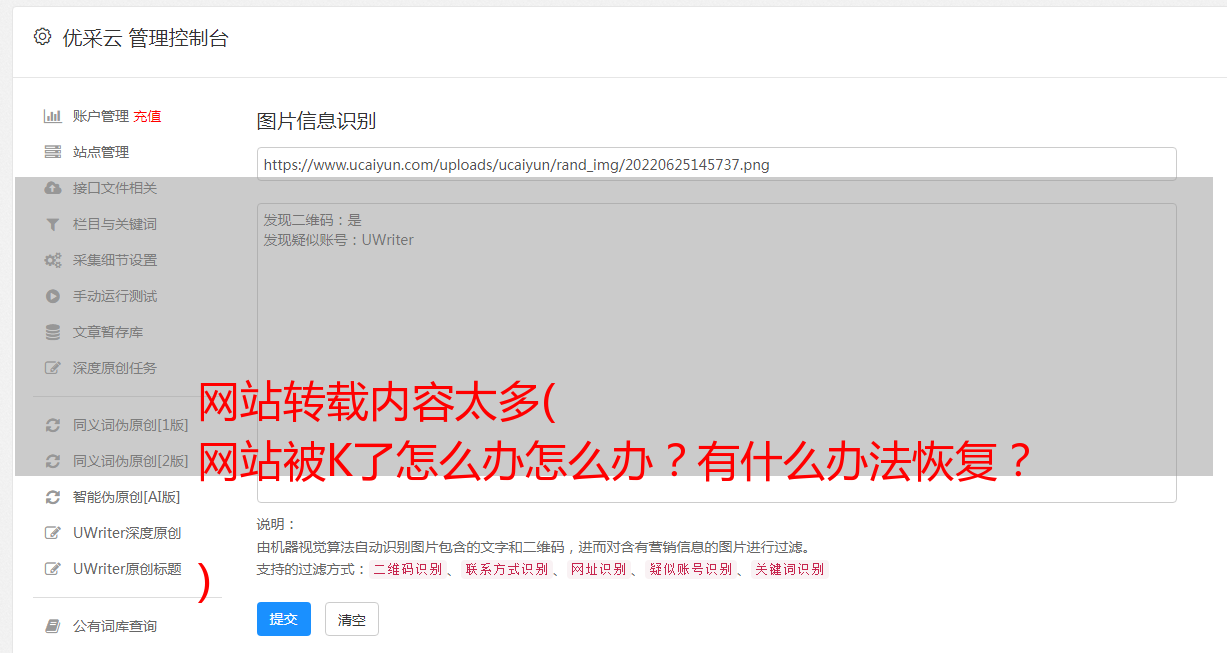This screenshot has width=1227, height=653.
Task: Click the database icon beside 文章暂存库
Action: (53, 332)
